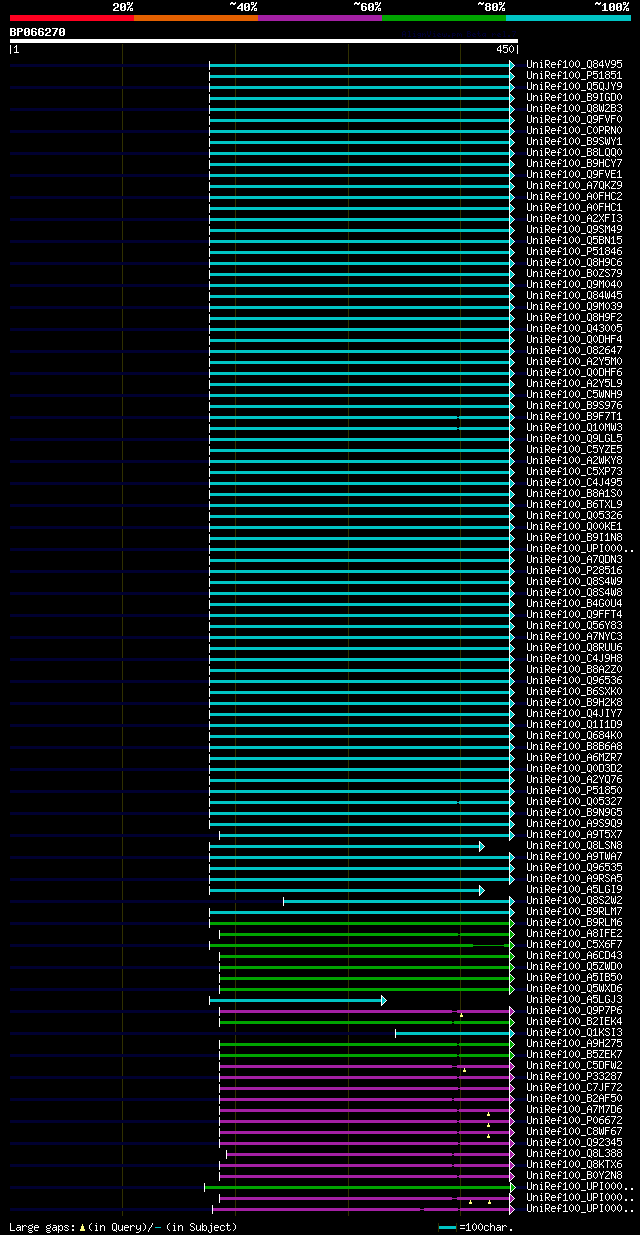The width and height of the screenshot is (640, 1235).
Task: Click the UniRef100_A9T5X7 label
Action: coord(574,834)
